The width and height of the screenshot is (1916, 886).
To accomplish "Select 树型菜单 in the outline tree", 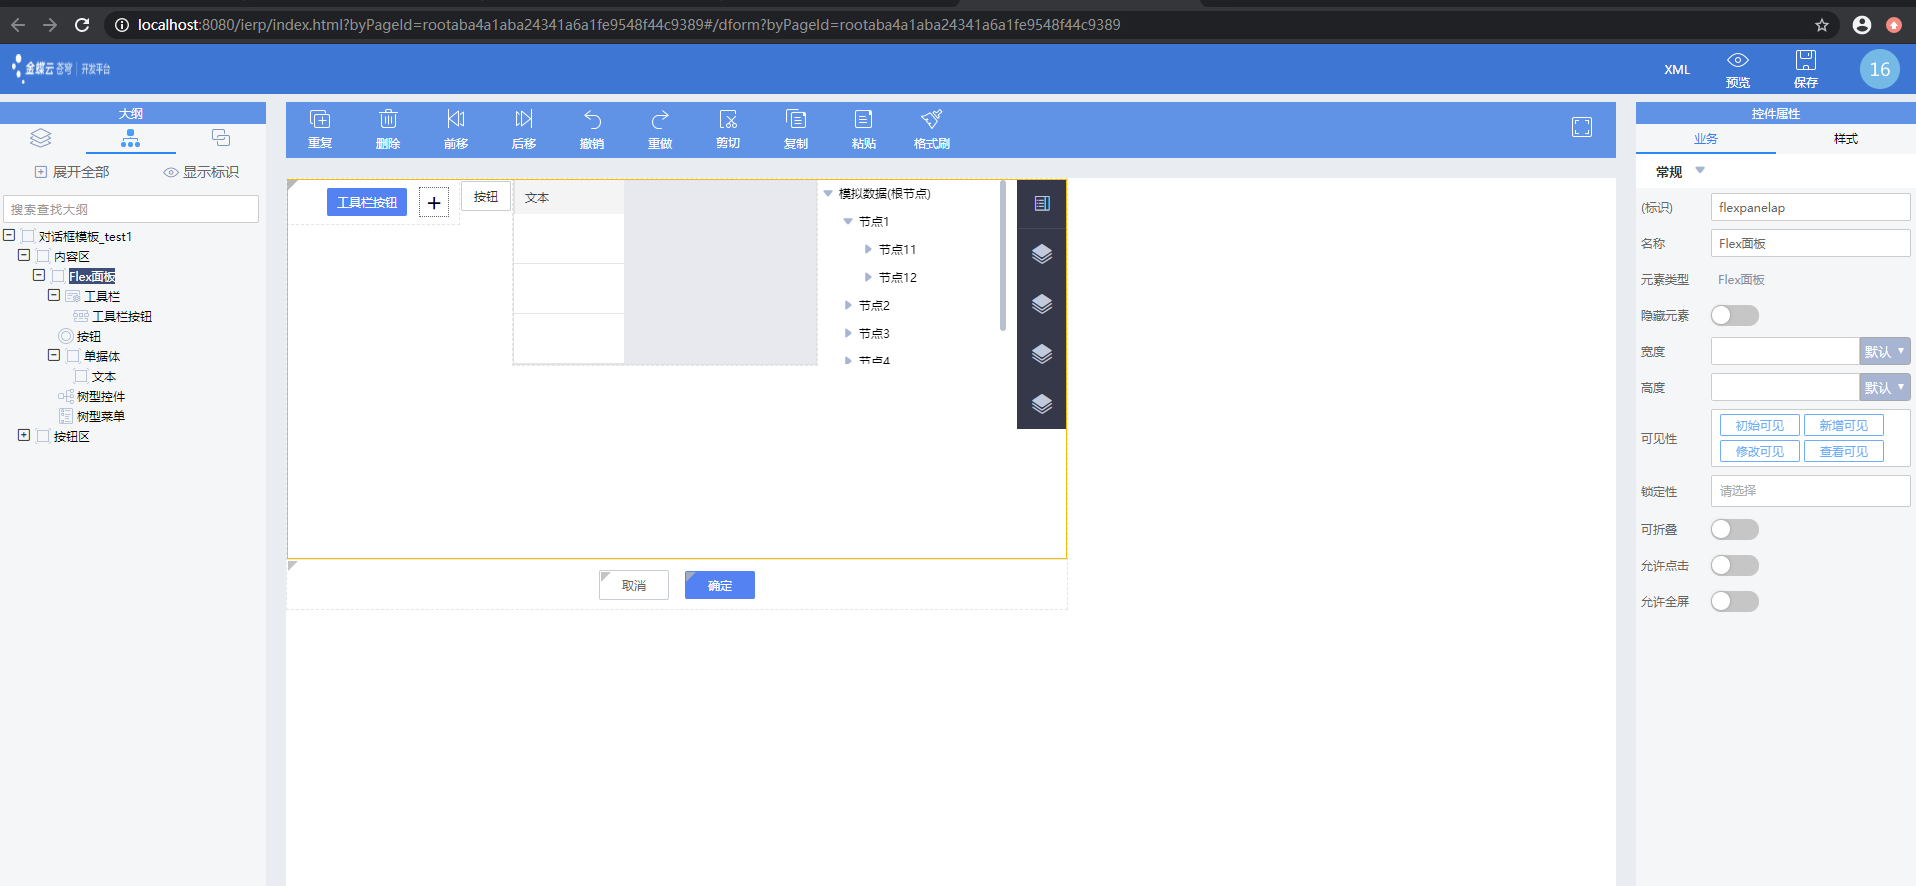I will coord(101,417).
